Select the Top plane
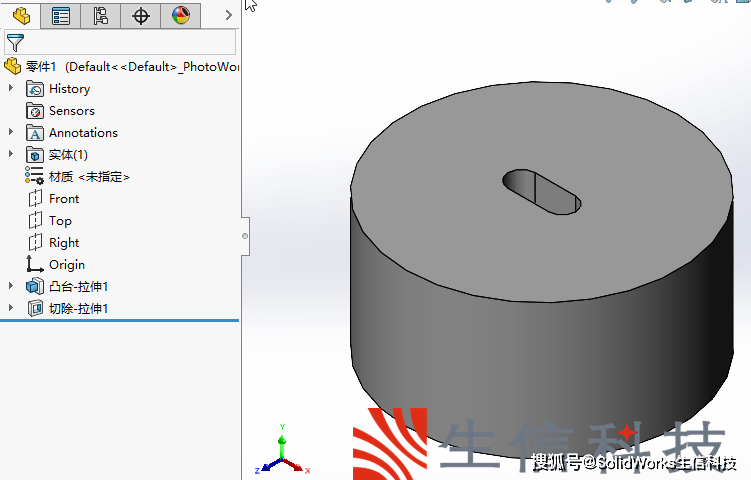This screenshot has width=751, height=480. (x=60, y=221)
